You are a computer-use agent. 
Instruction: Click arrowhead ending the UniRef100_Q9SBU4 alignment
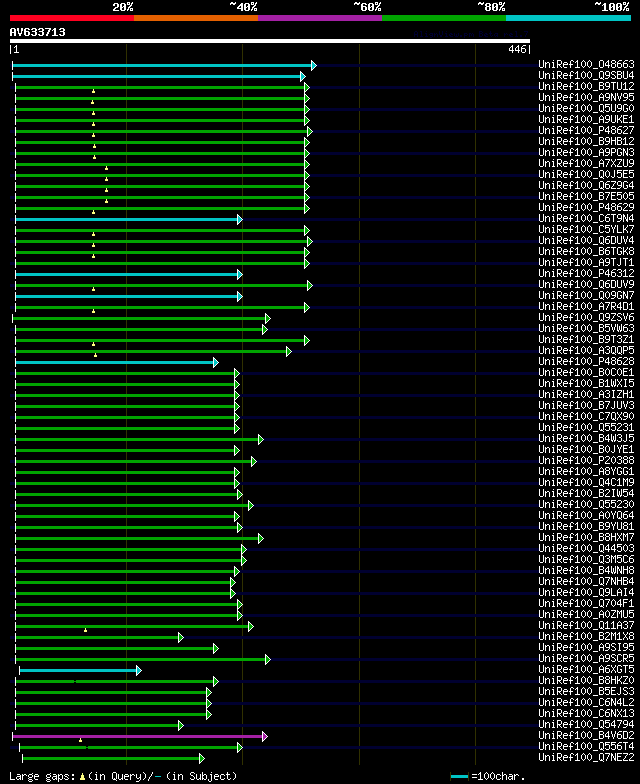point(302,76)
